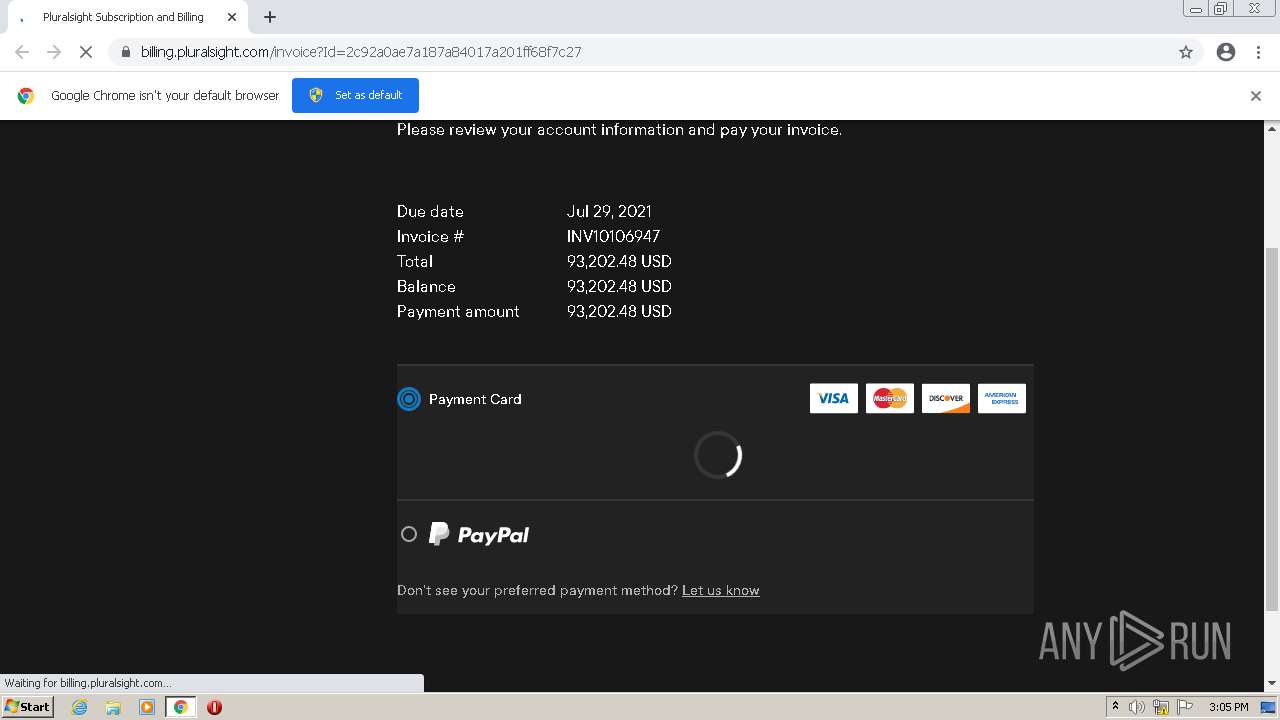Go forward in browser history
This screenshot has height=720, width=1280.
[54, 52]
